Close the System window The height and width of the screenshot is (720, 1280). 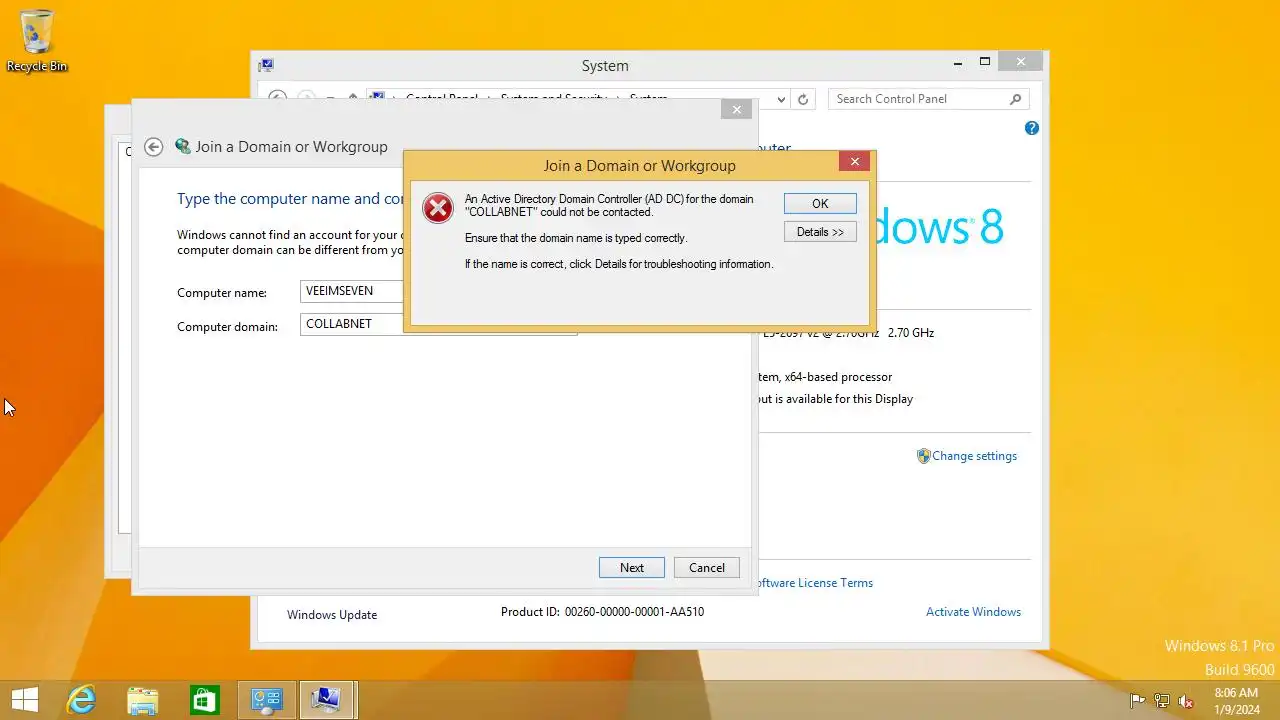pyautogui.click(x=1020, y=62)
